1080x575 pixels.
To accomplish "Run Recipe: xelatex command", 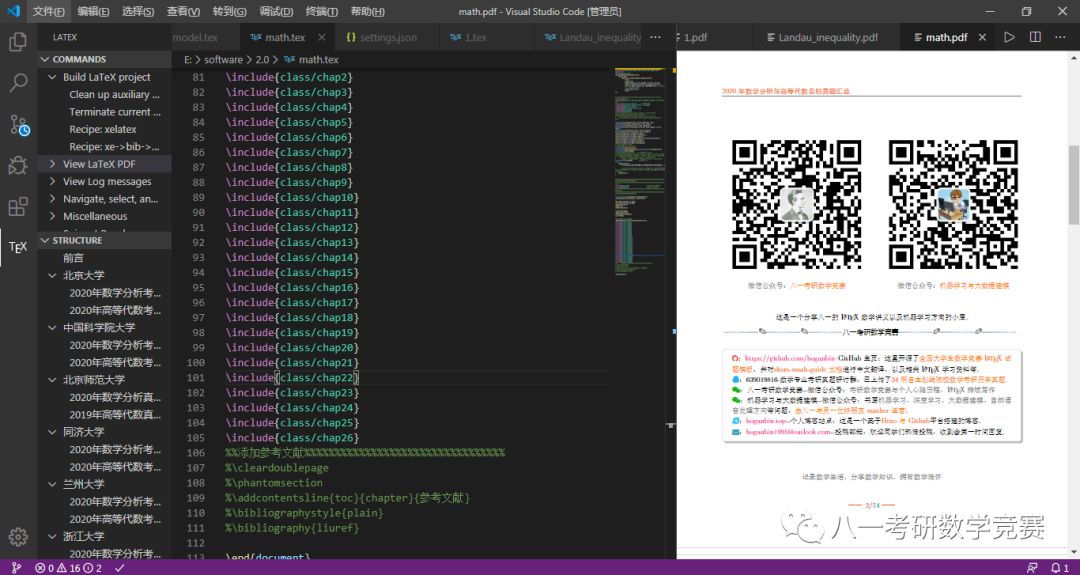I will (x=103, y=129).
